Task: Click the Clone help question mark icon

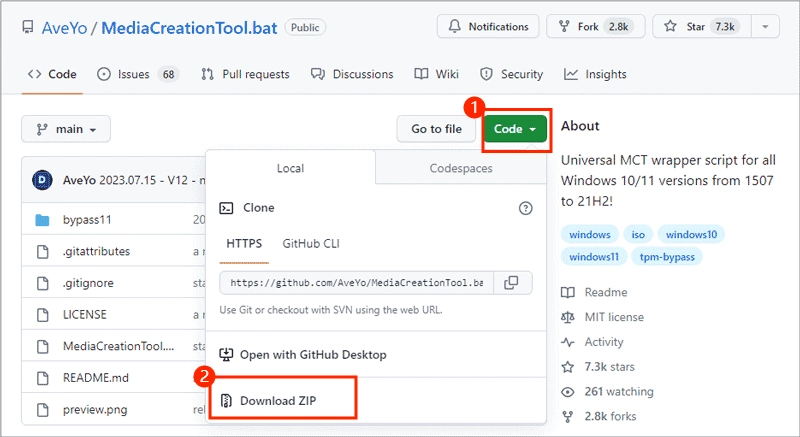Action: [526, 208]
